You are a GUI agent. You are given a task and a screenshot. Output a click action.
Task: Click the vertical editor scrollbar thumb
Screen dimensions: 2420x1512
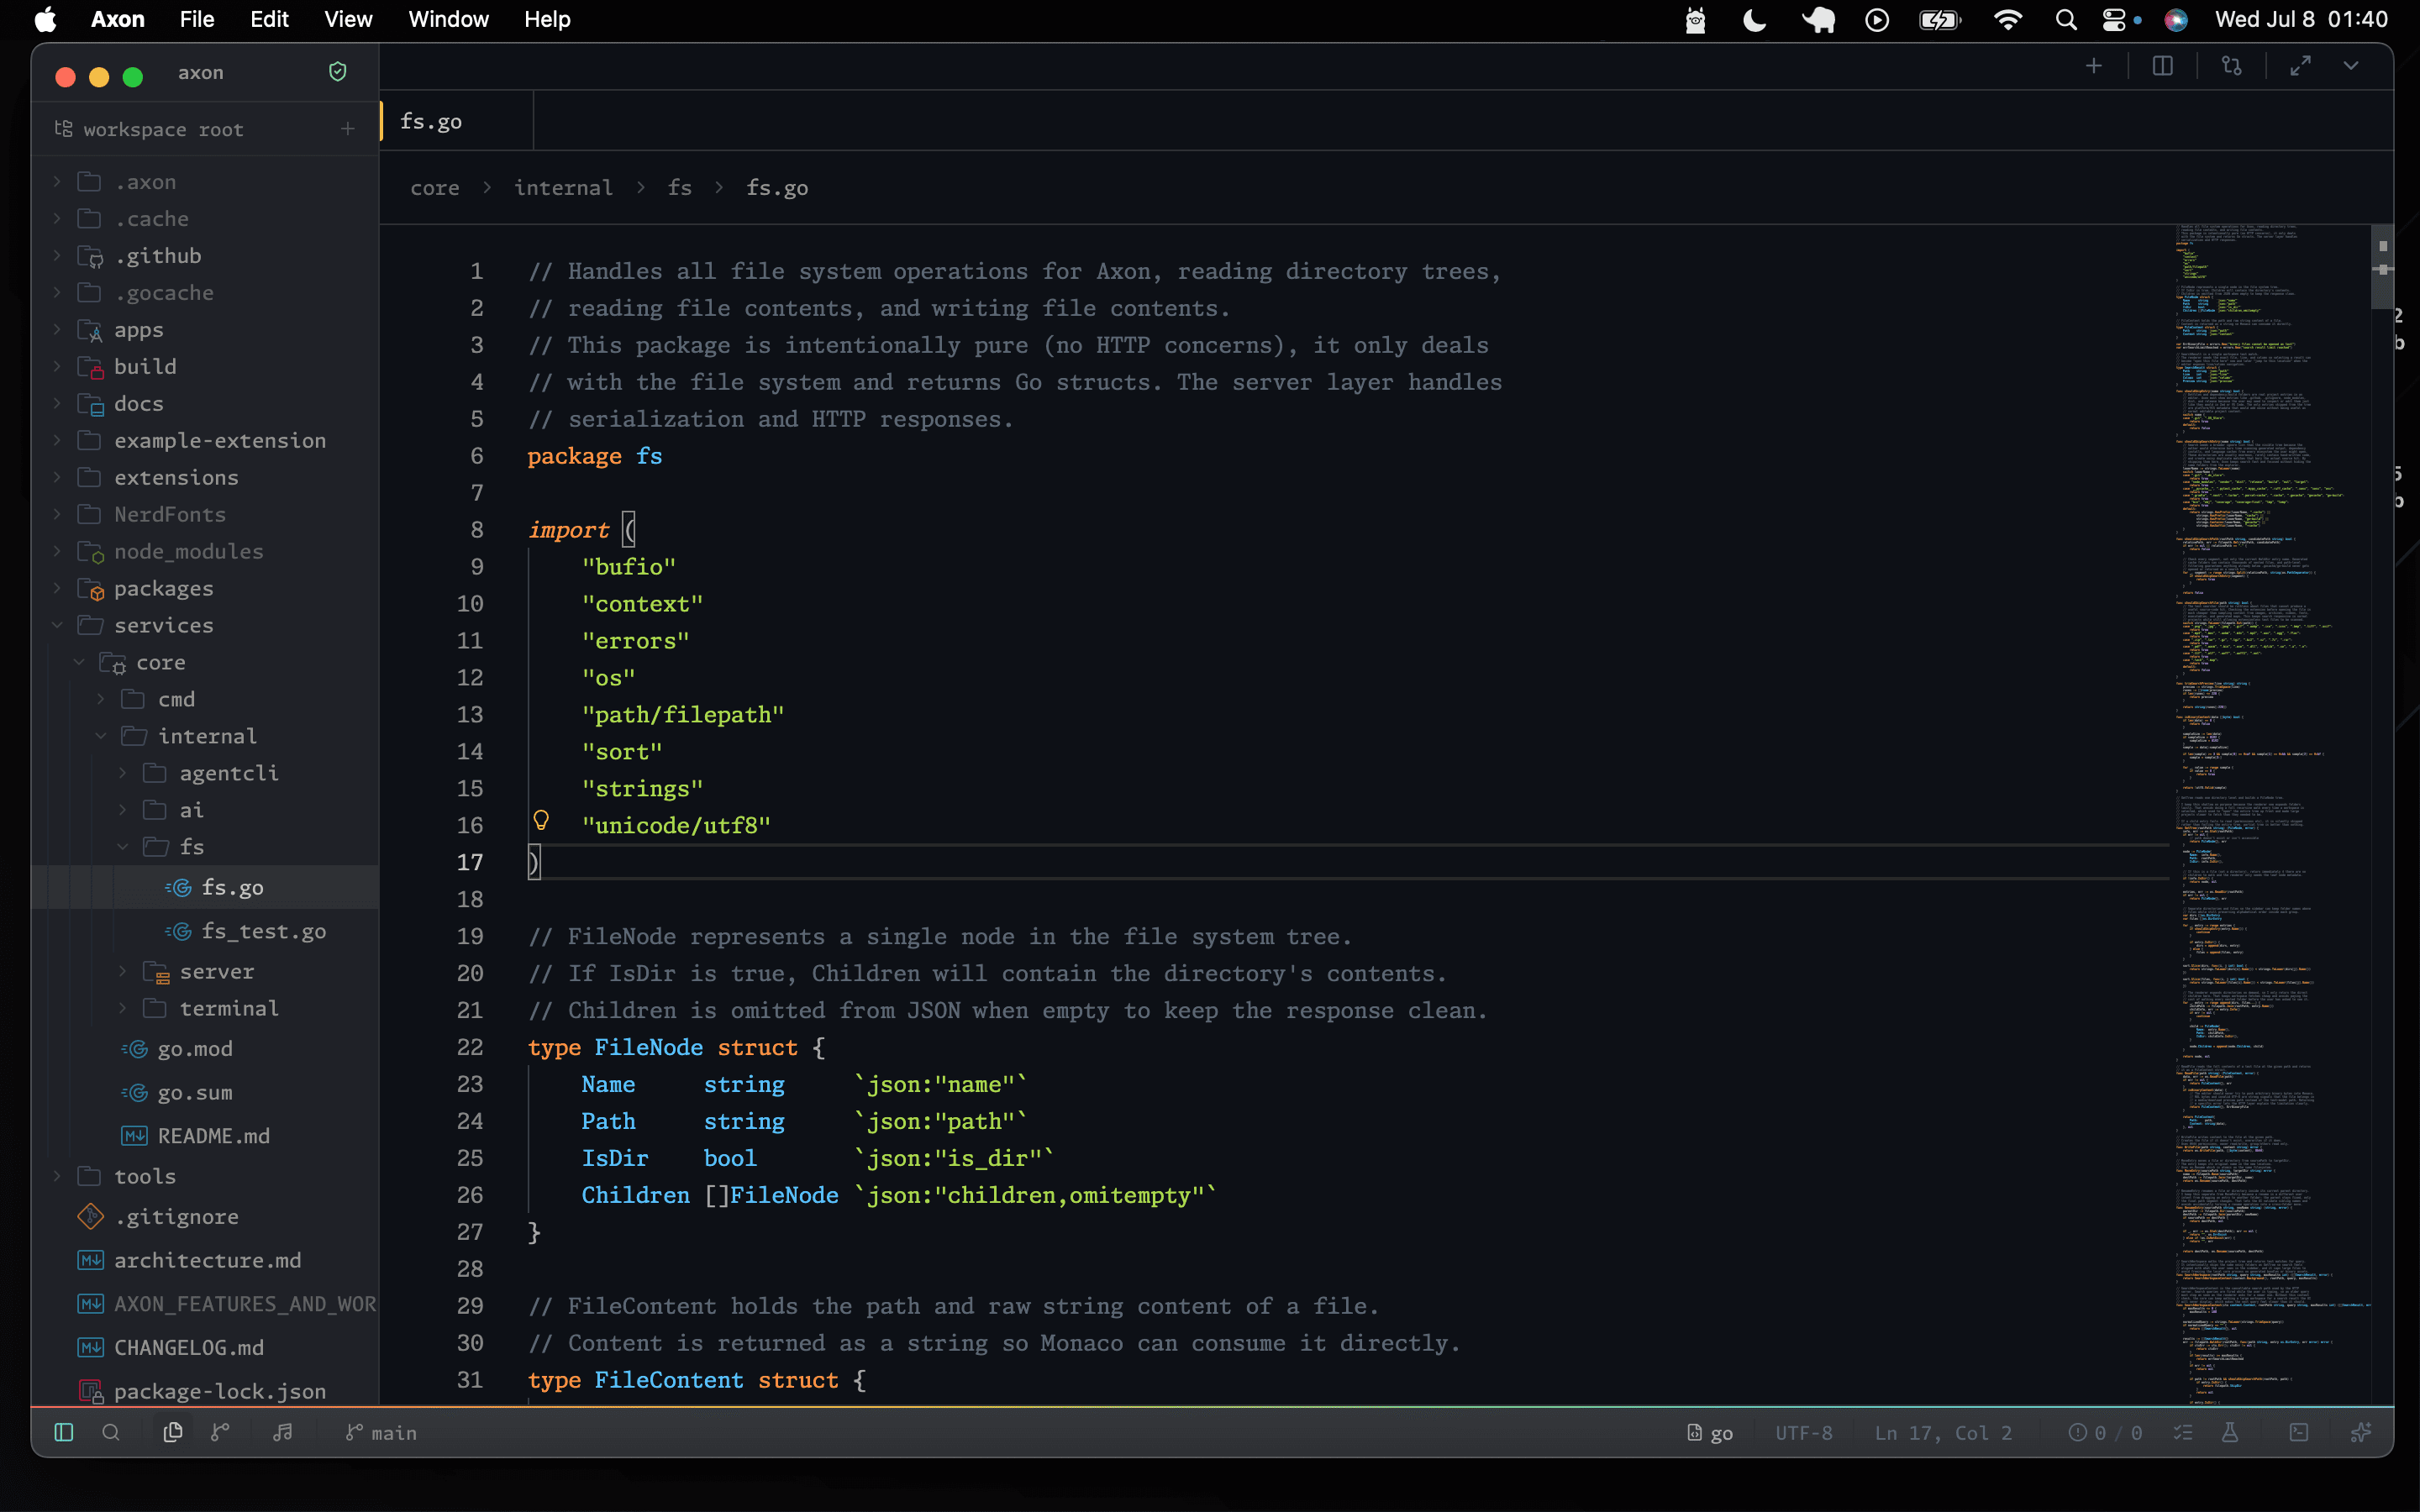pyautogui.click(x=2382, y=268)
